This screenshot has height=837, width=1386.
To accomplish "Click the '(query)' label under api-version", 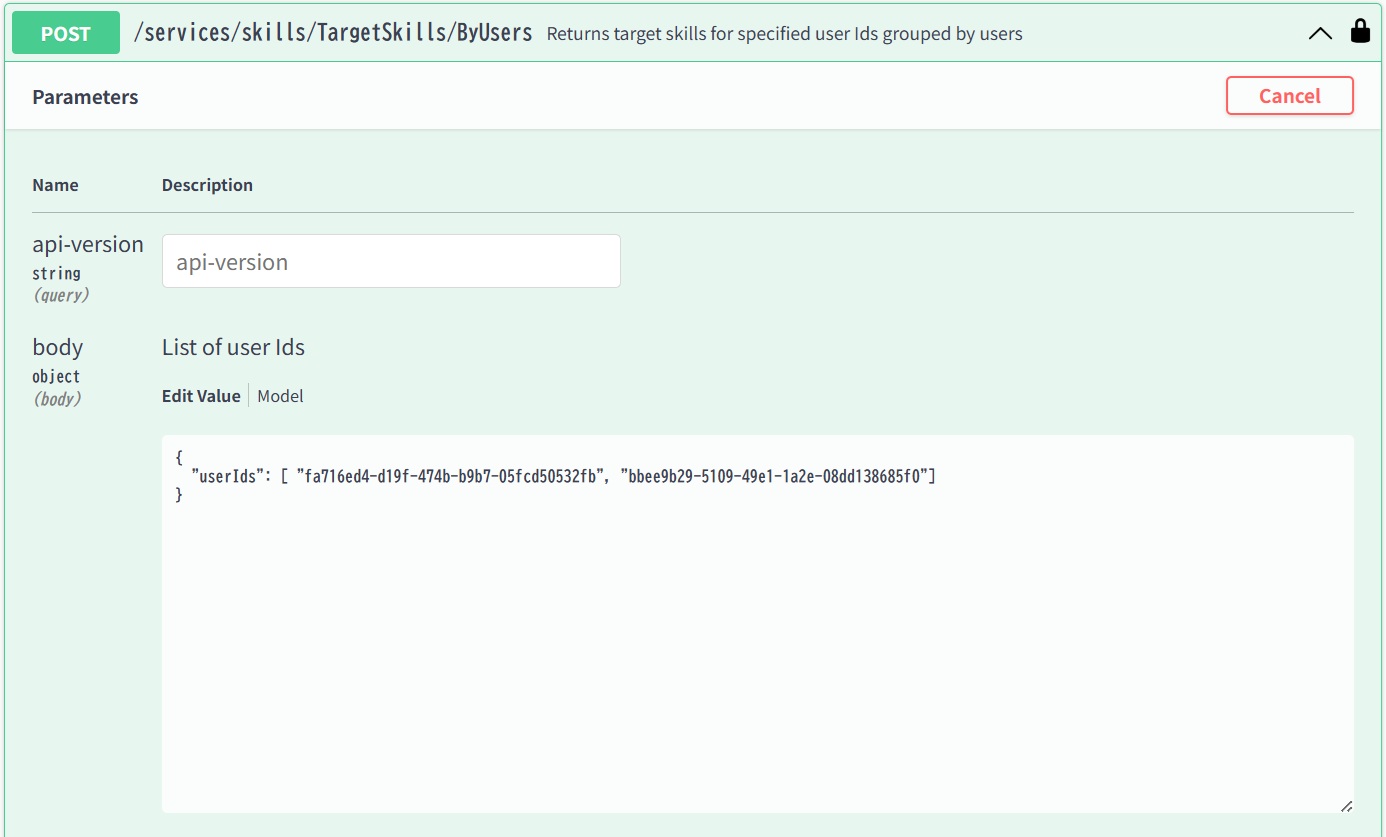I will 61,295.
